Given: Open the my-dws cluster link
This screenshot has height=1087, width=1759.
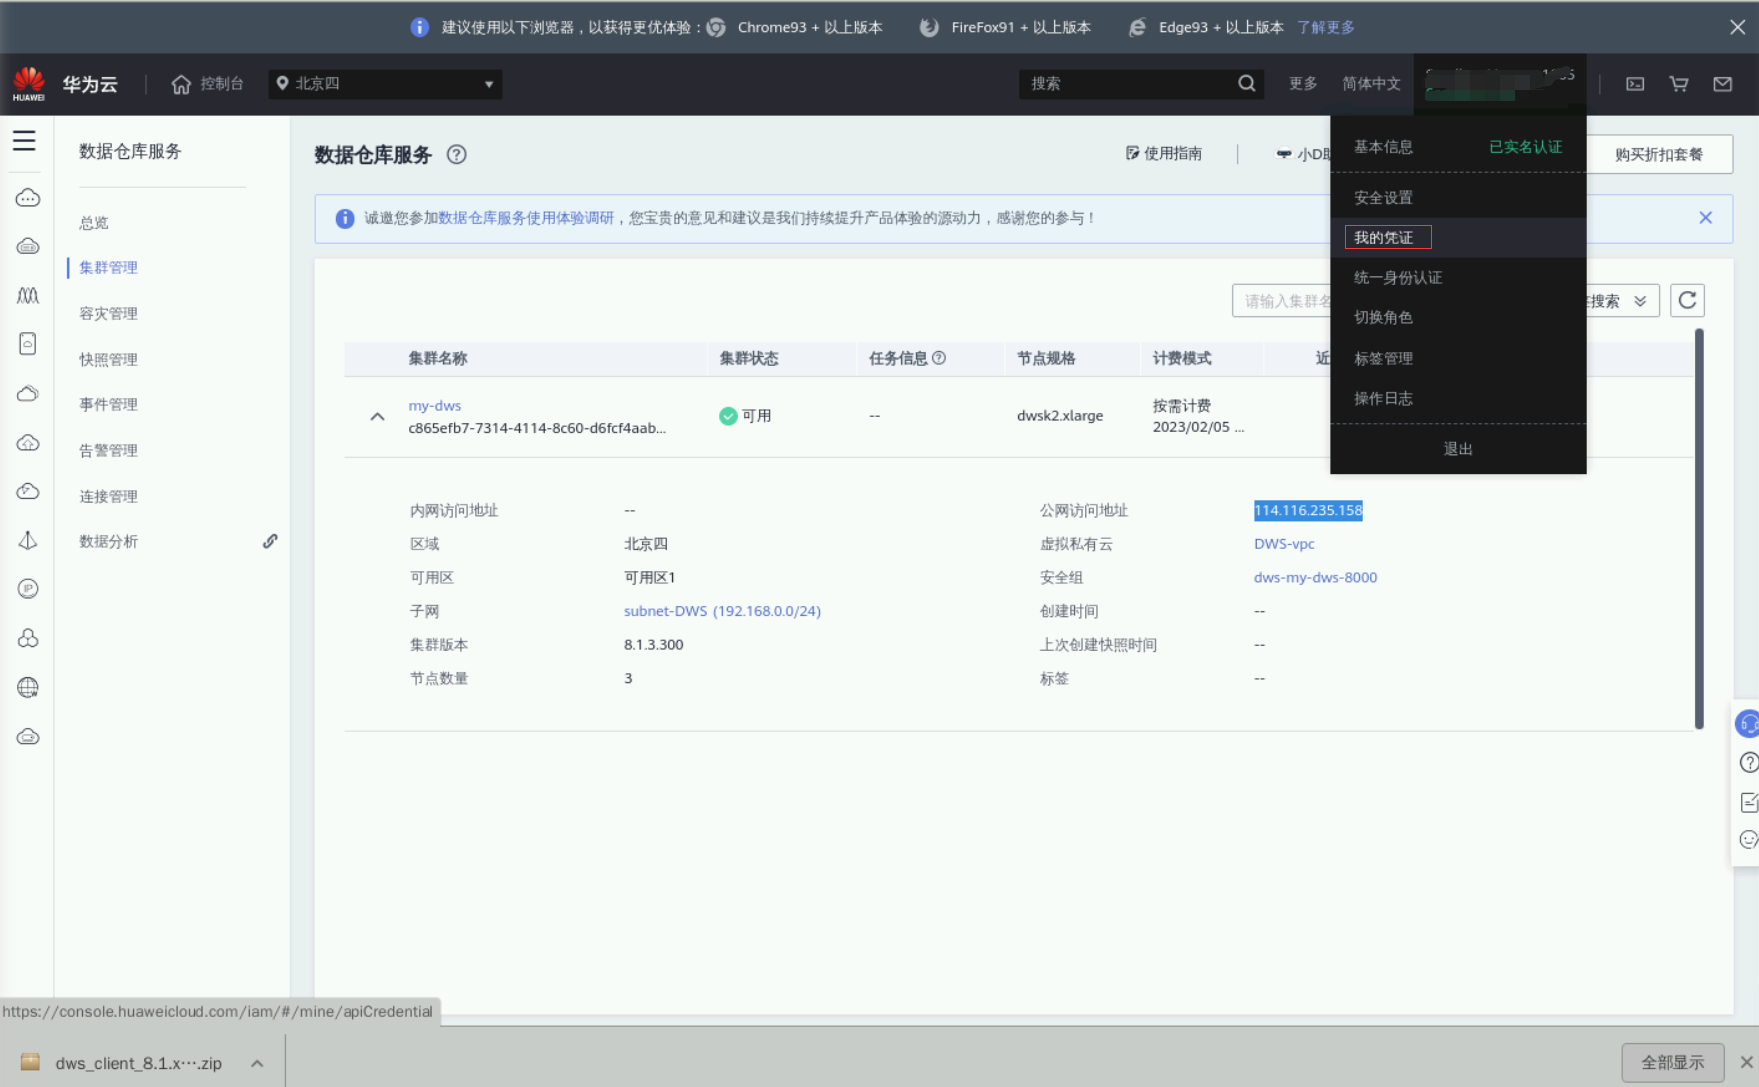Looking at the screenshot, I should pos(435,406).
